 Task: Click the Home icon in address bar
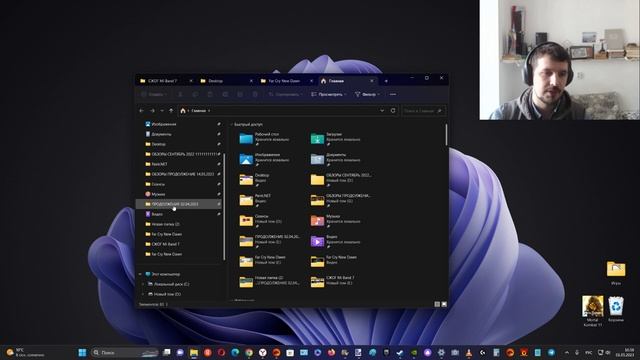coord(183,111)
